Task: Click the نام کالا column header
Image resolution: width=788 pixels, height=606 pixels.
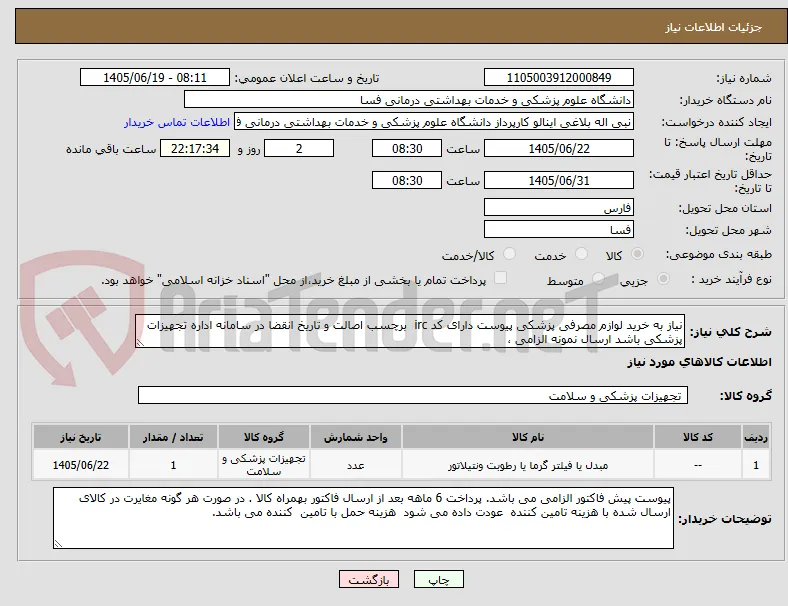Action: coord(528,437)
